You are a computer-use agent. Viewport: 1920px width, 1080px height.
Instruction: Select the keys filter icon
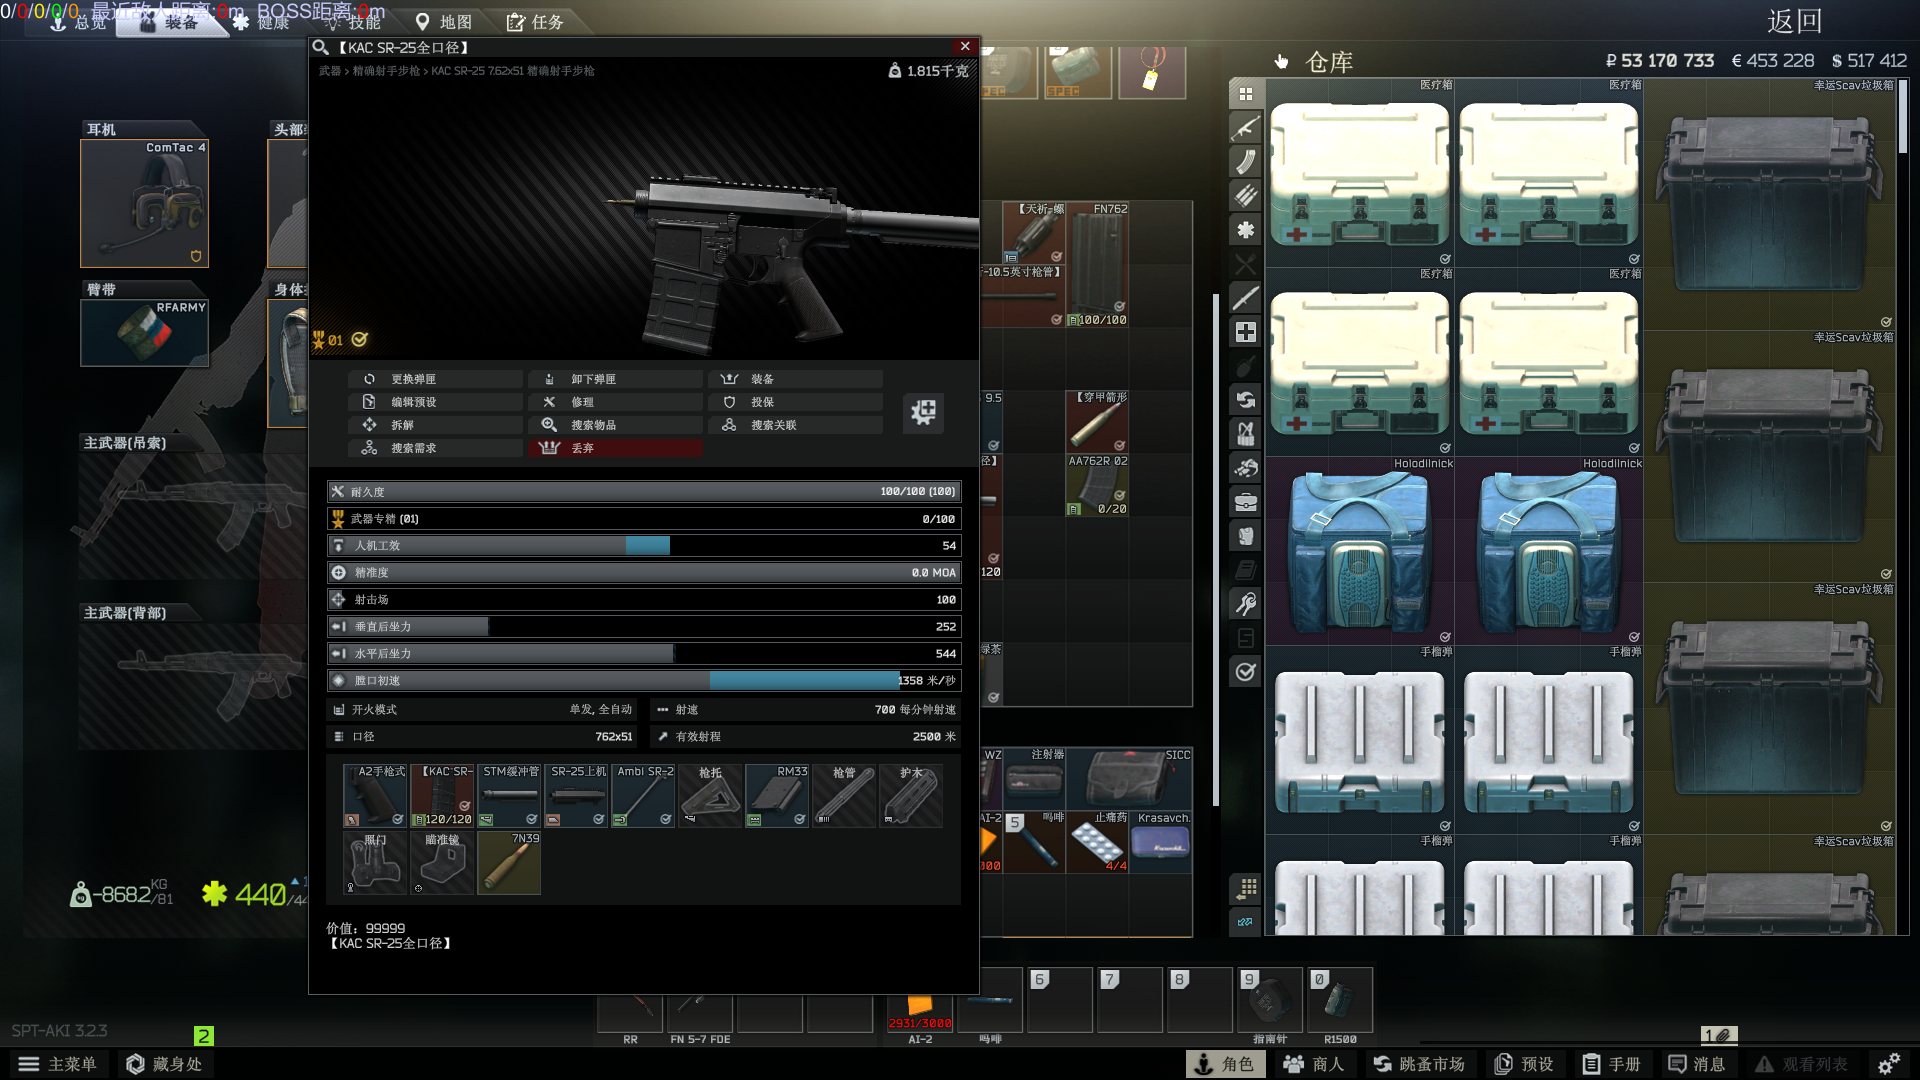pyautogui.click(x=1245, y=604)
